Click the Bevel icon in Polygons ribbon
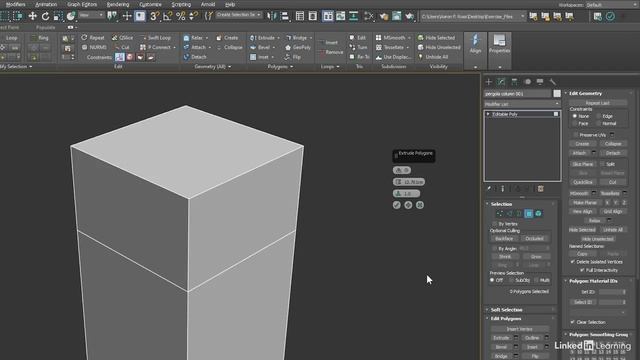 tap(253, 47)
